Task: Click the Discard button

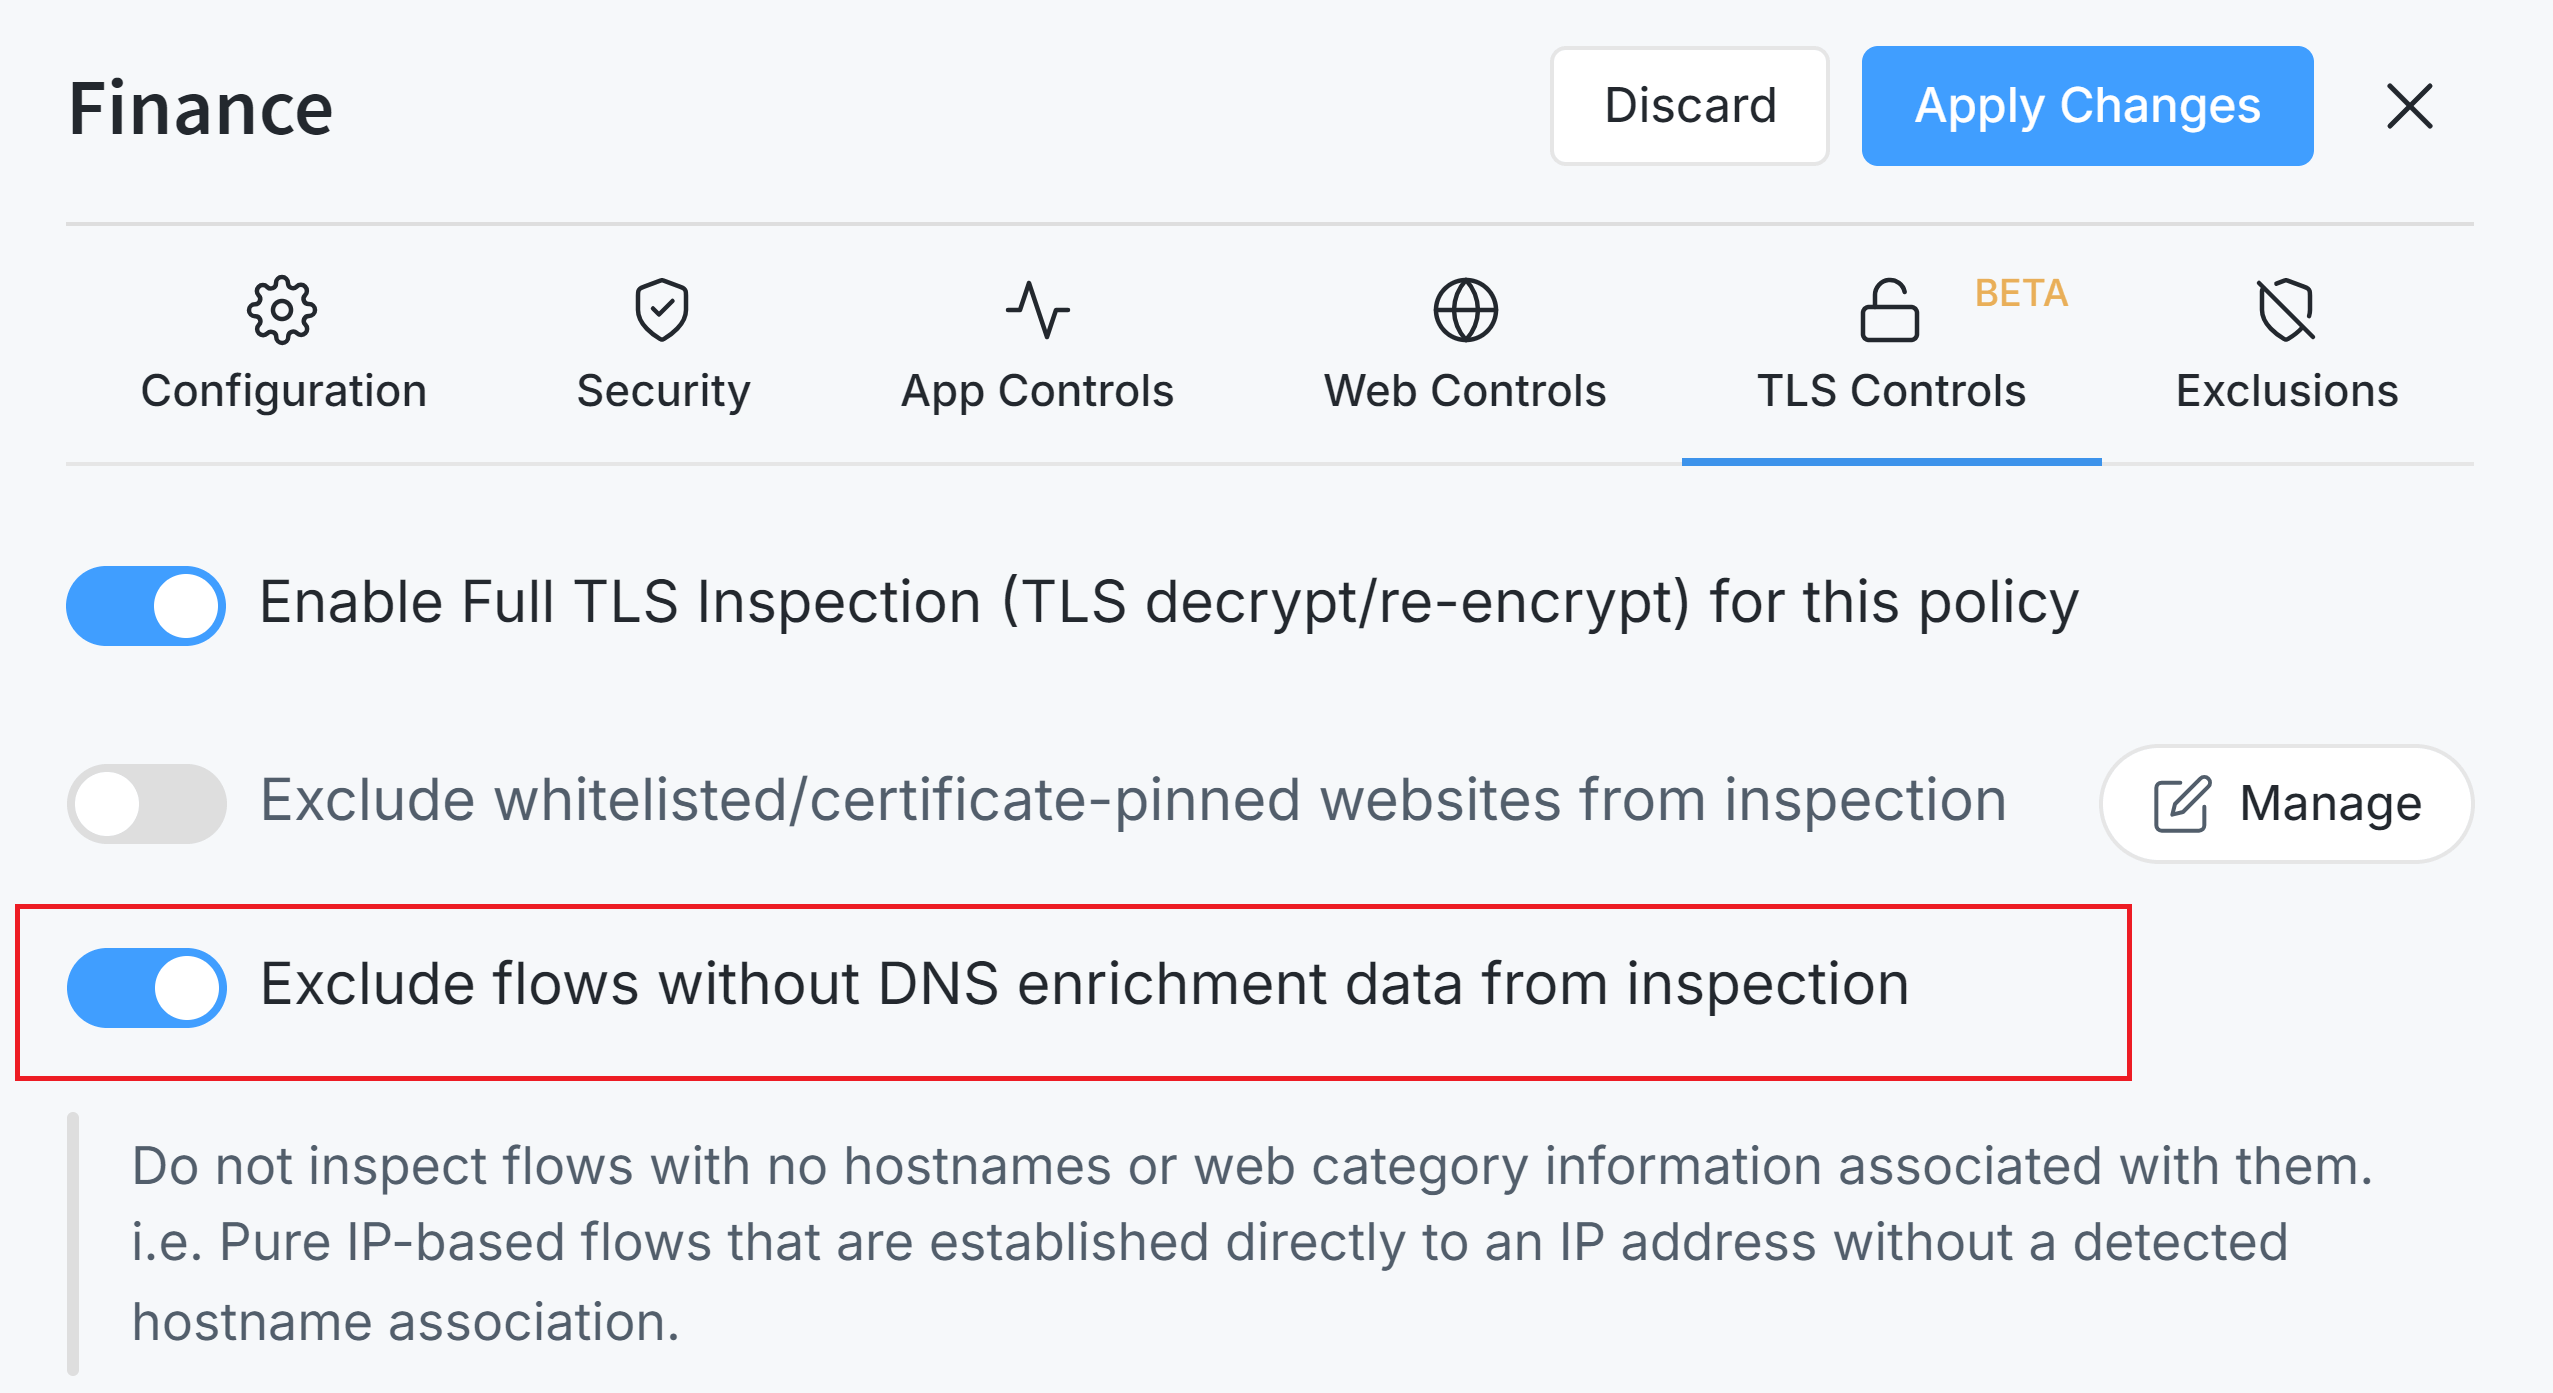Action: click(x=1690, y=106)
